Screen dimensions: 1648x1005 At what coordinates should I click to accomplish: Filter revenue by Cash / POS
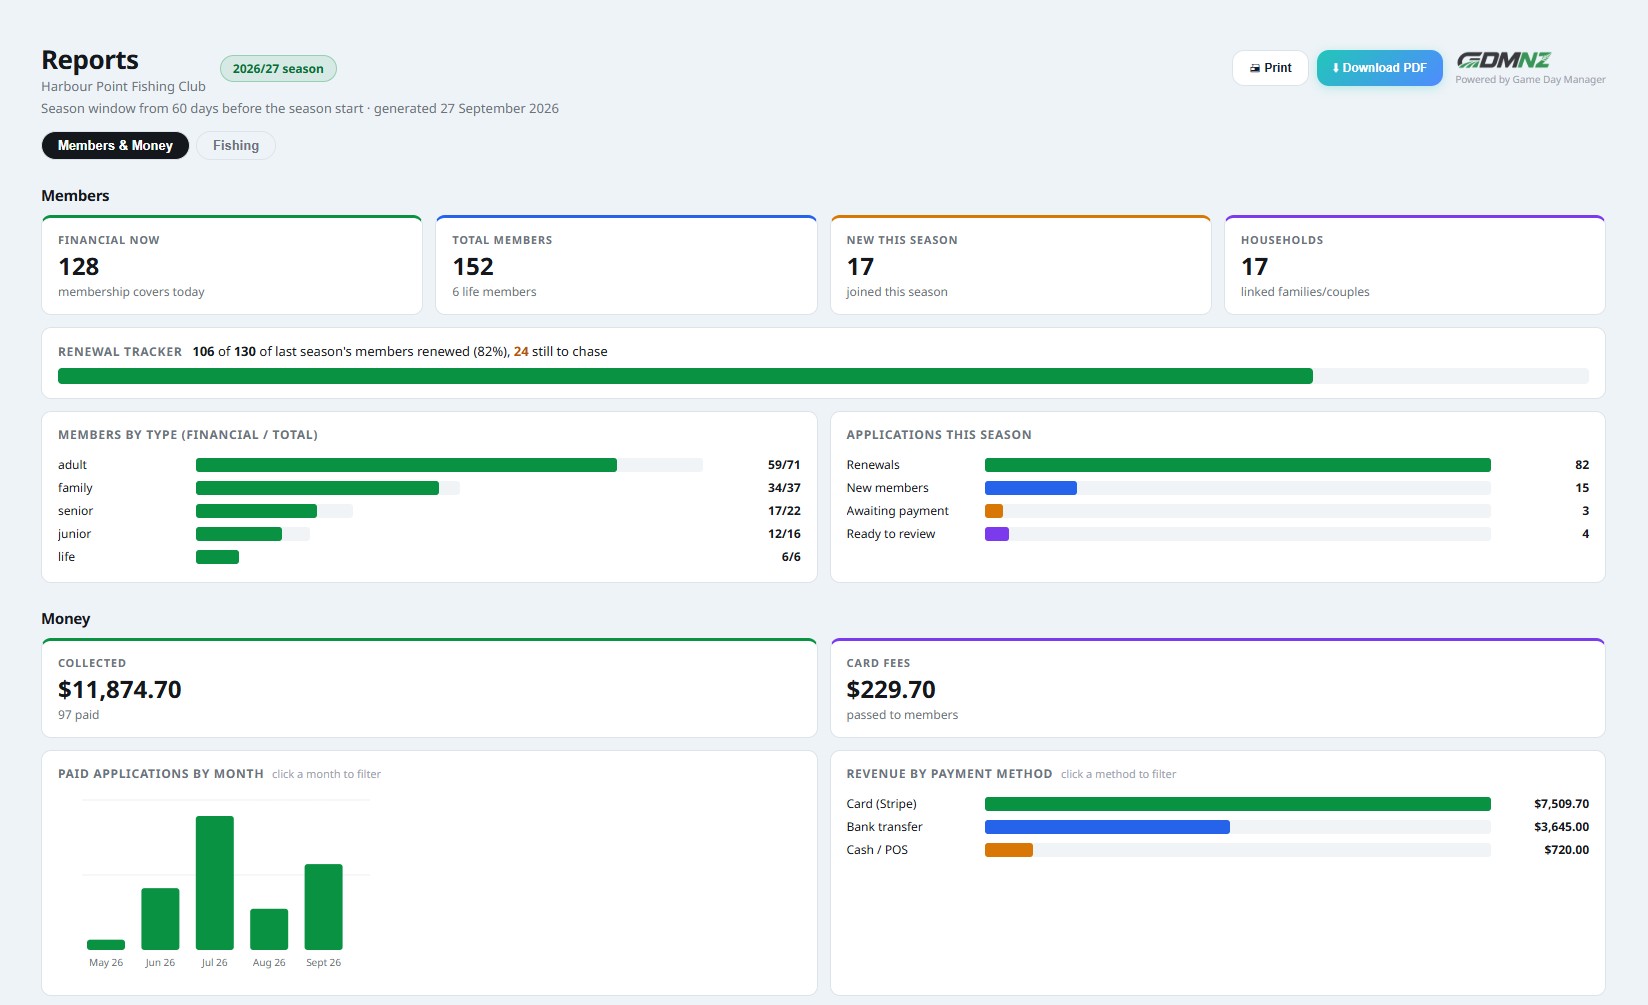click(1217, 850)
